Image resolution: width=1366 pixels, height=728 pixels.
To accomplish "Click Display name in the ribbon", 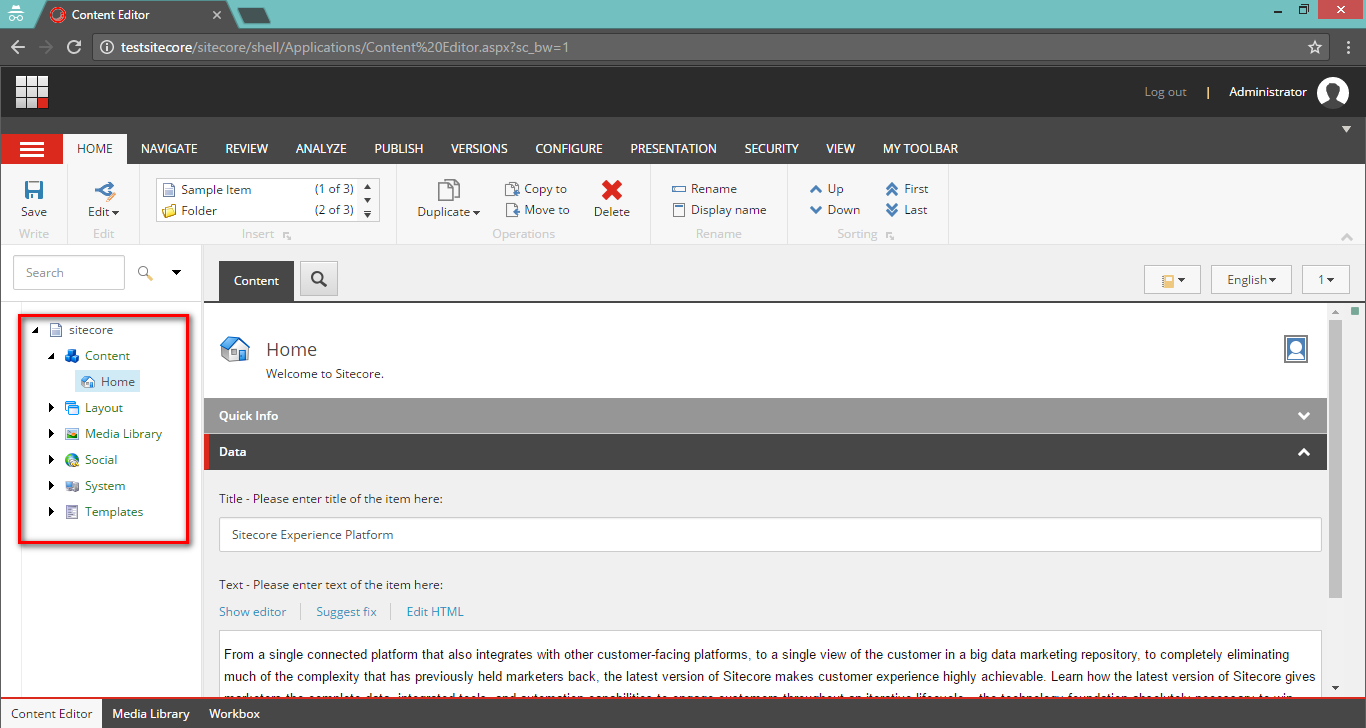I will (x=719, y=210).
